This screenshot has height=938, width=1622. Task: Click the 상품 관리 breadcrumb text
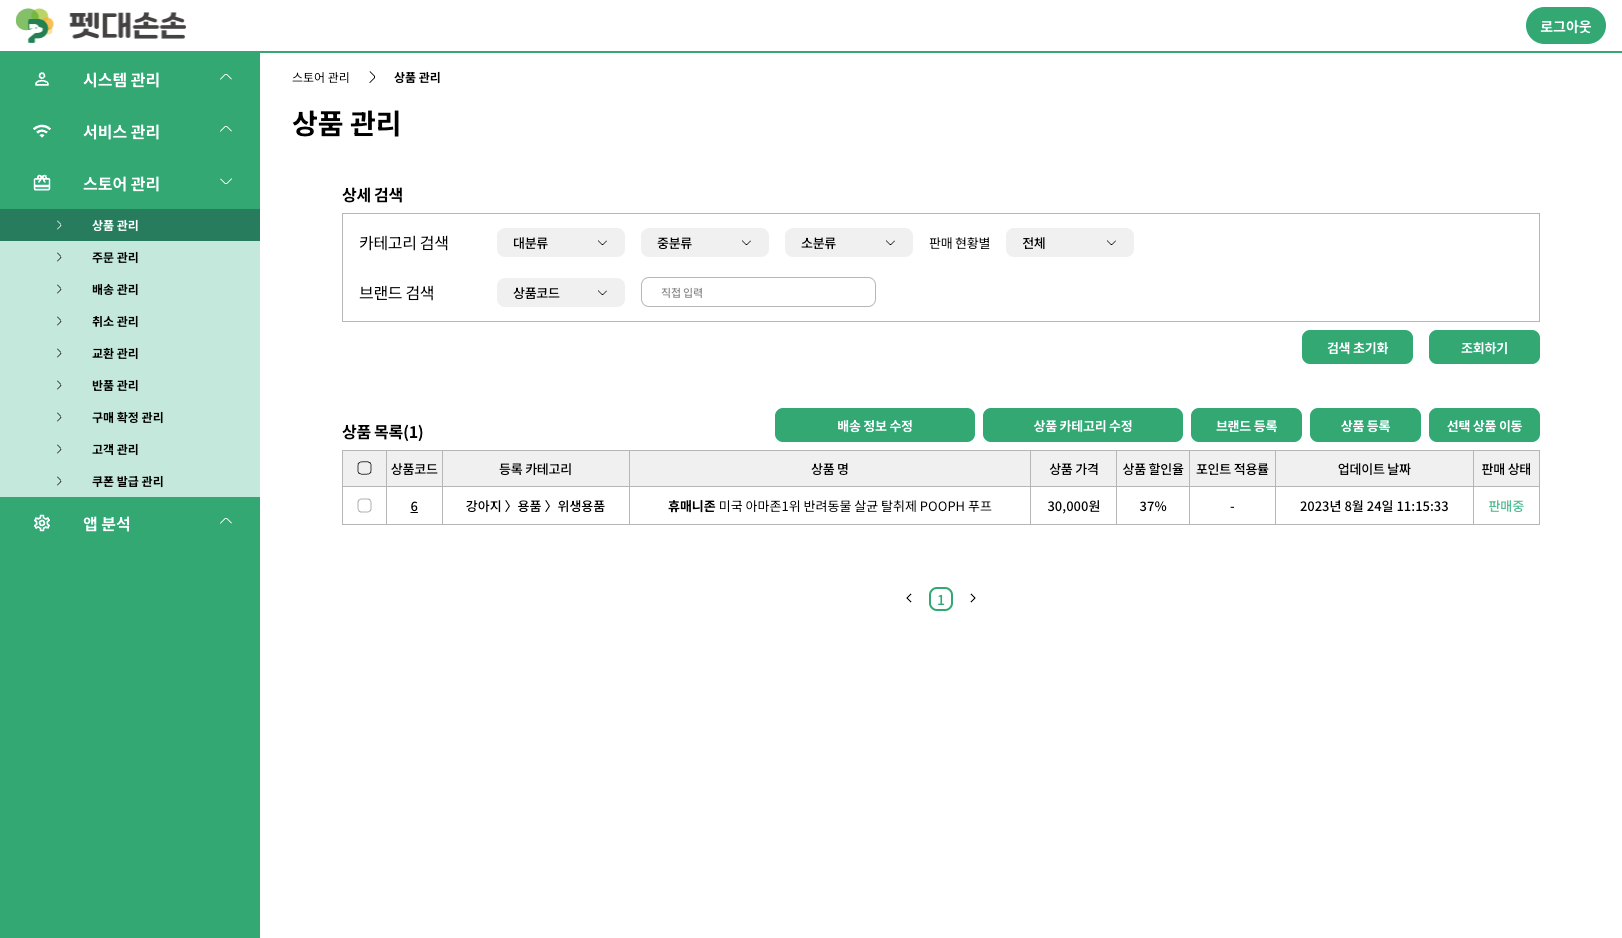tap(417, 77)
